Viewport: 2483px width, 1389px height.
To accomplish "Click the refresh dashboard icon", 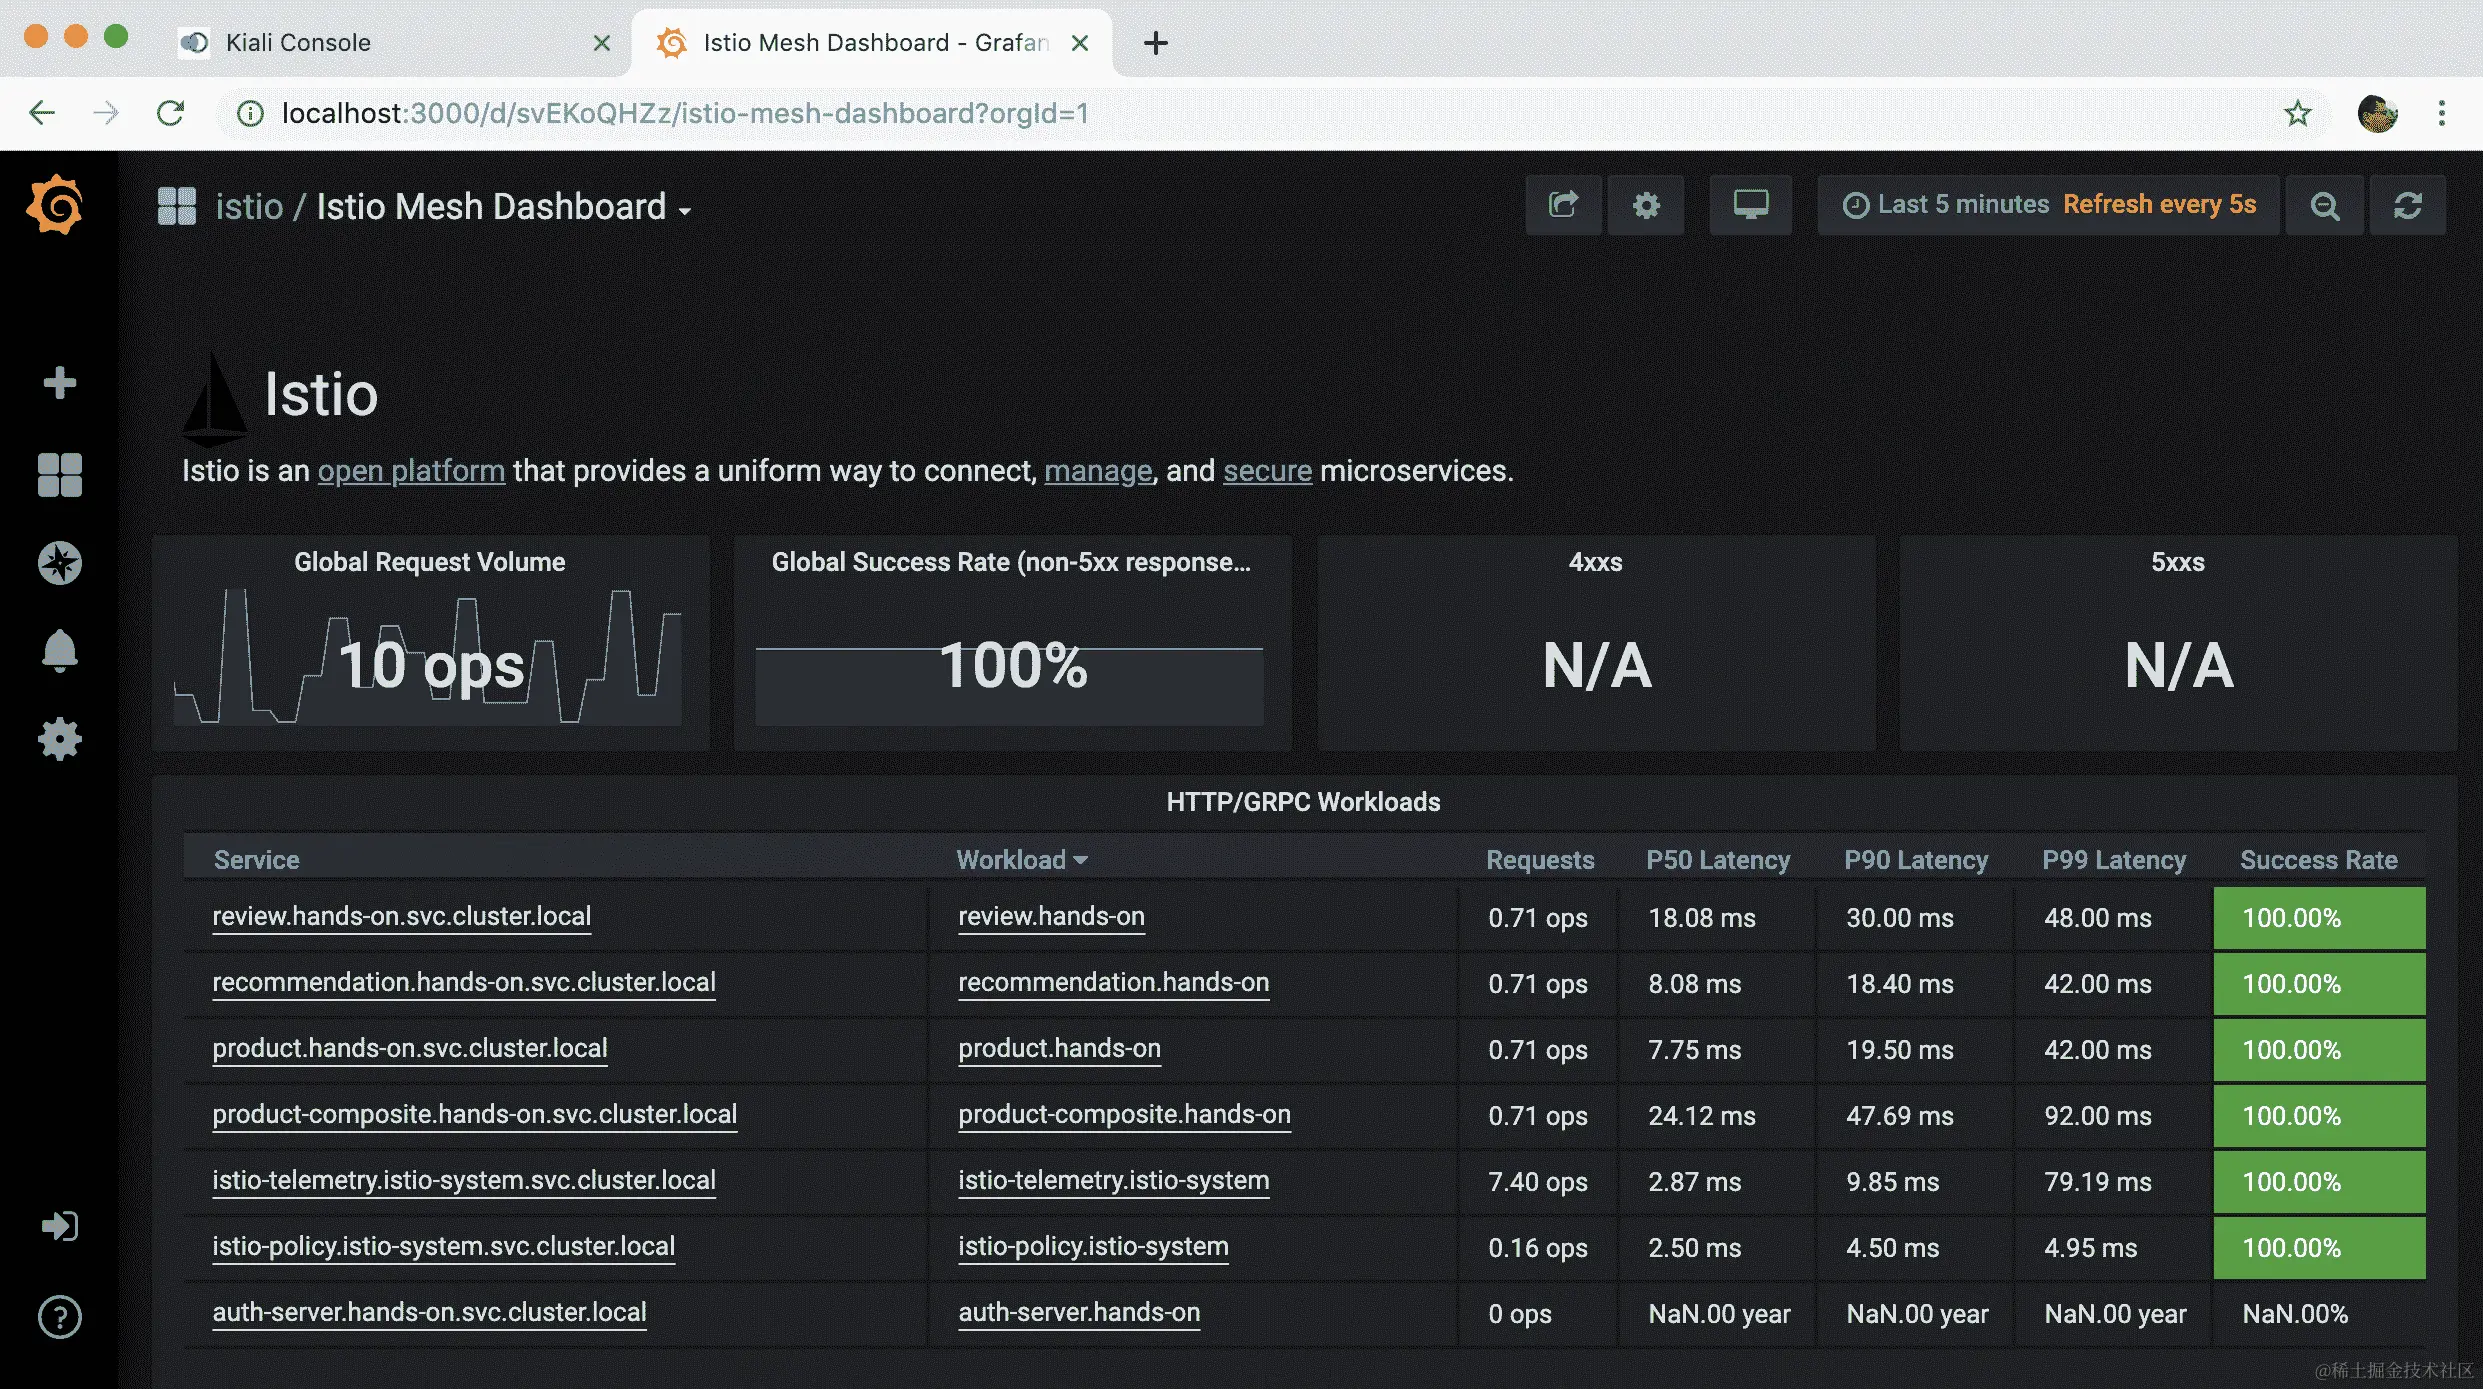I will click(x=2407, y=205).
